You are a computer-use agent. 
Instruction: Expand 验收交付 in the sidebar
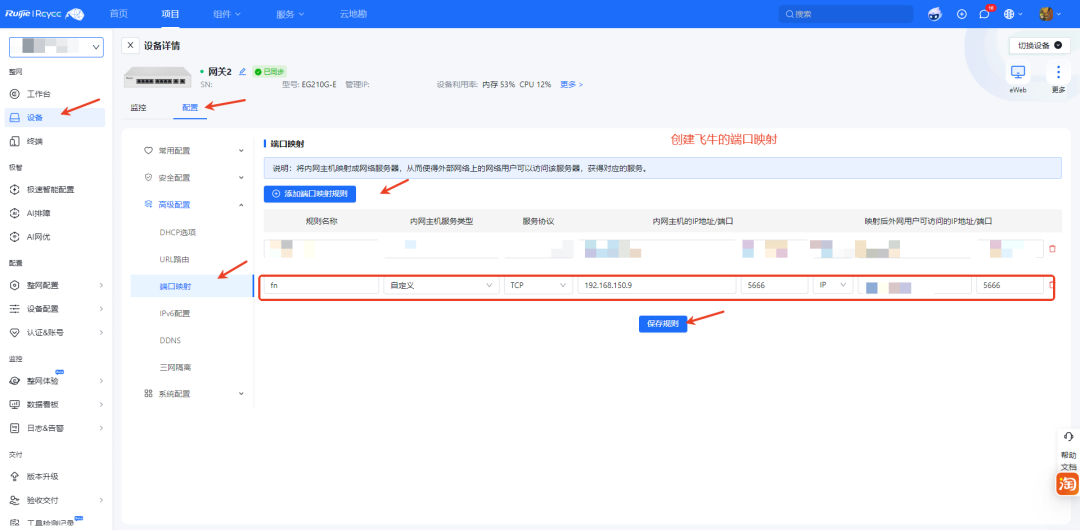(55, 500)
